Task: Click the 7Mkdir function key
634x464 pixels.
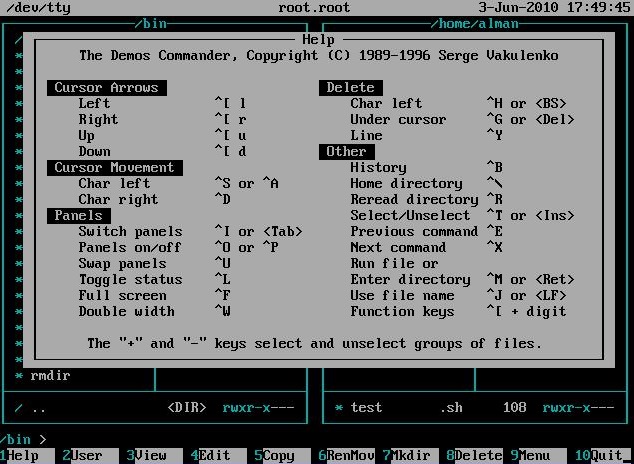Action: (410, 456)
